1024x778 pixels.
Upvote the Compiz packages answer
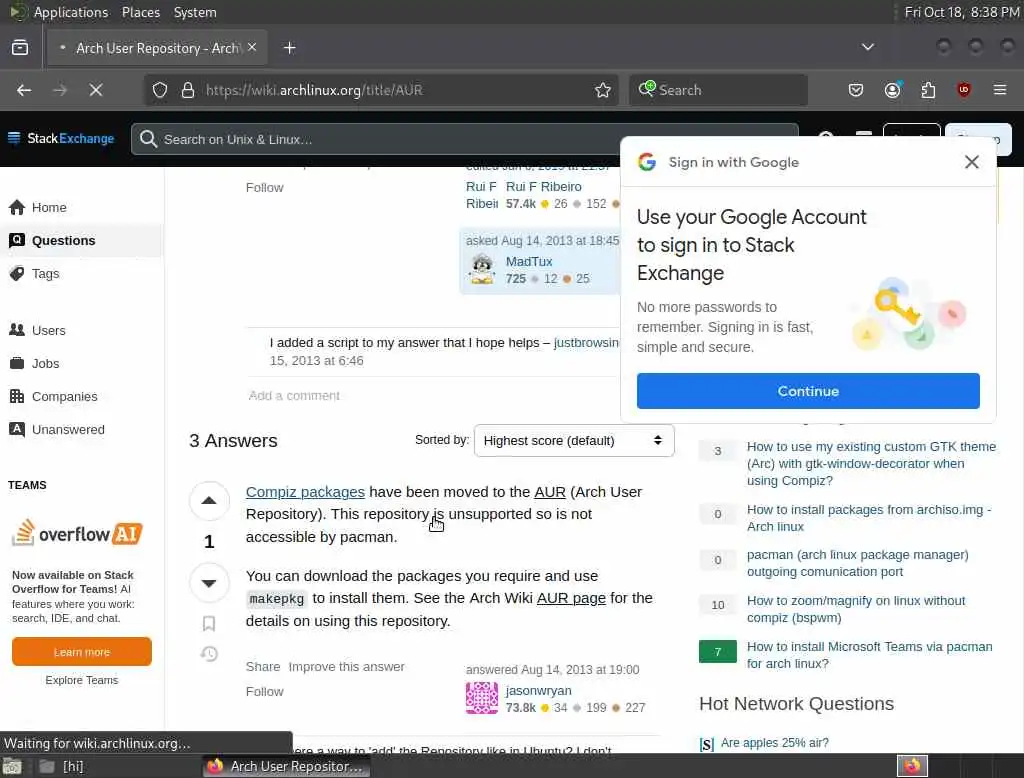coord(209,501)
